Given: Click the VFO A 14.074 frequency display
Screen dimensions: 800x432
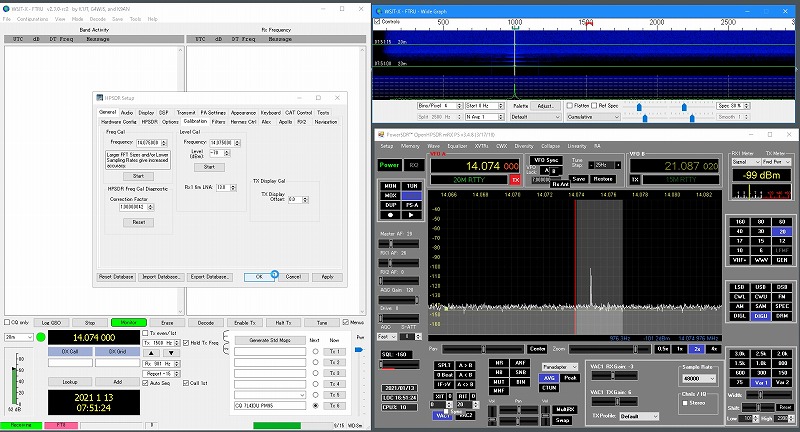Looking at the screenshot, I should [475, 166].
